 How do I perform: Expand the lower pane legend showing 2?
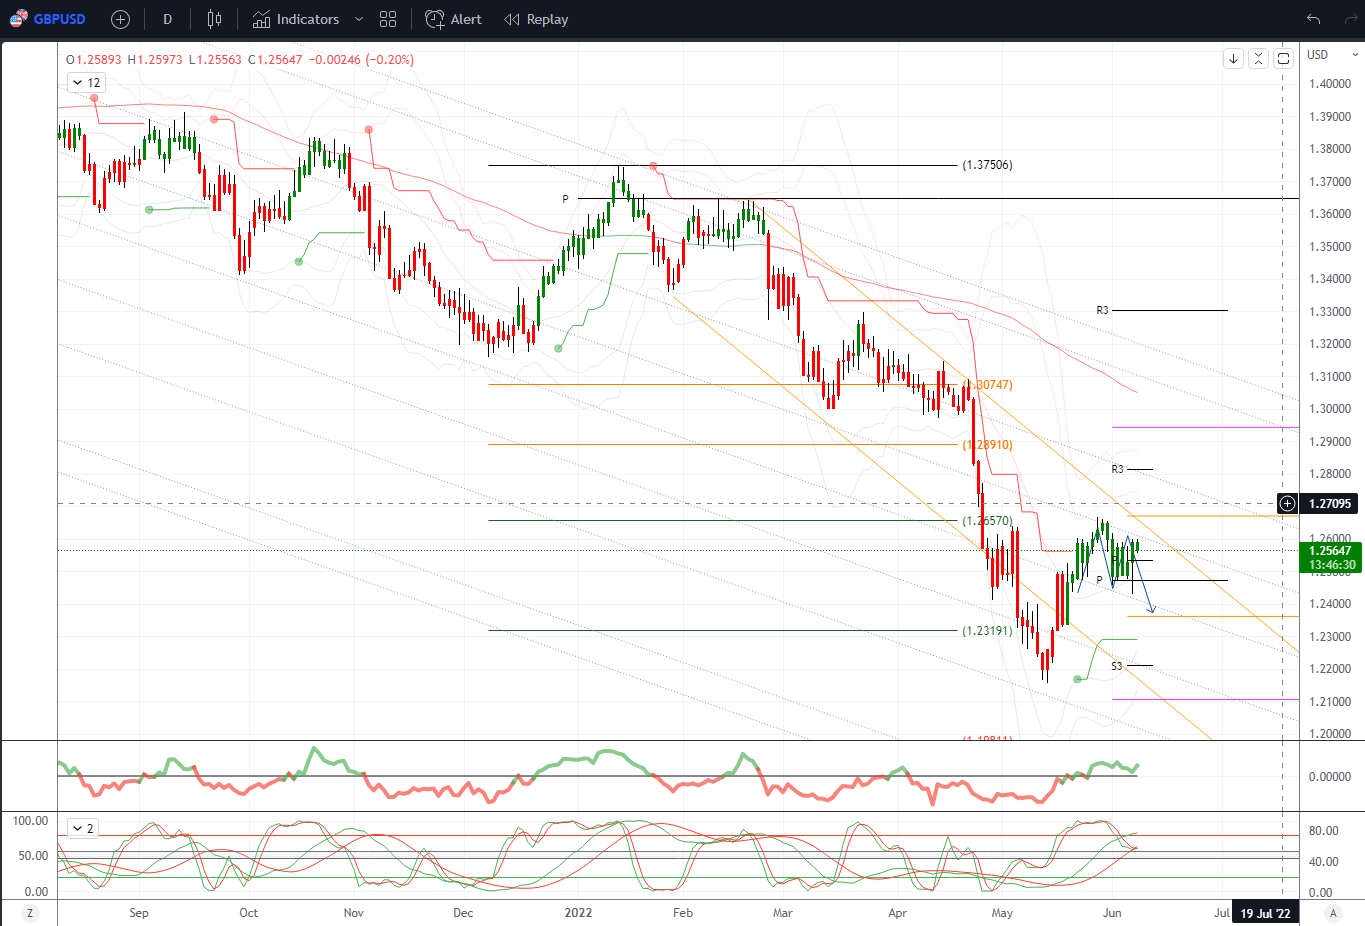click(83, 829)
